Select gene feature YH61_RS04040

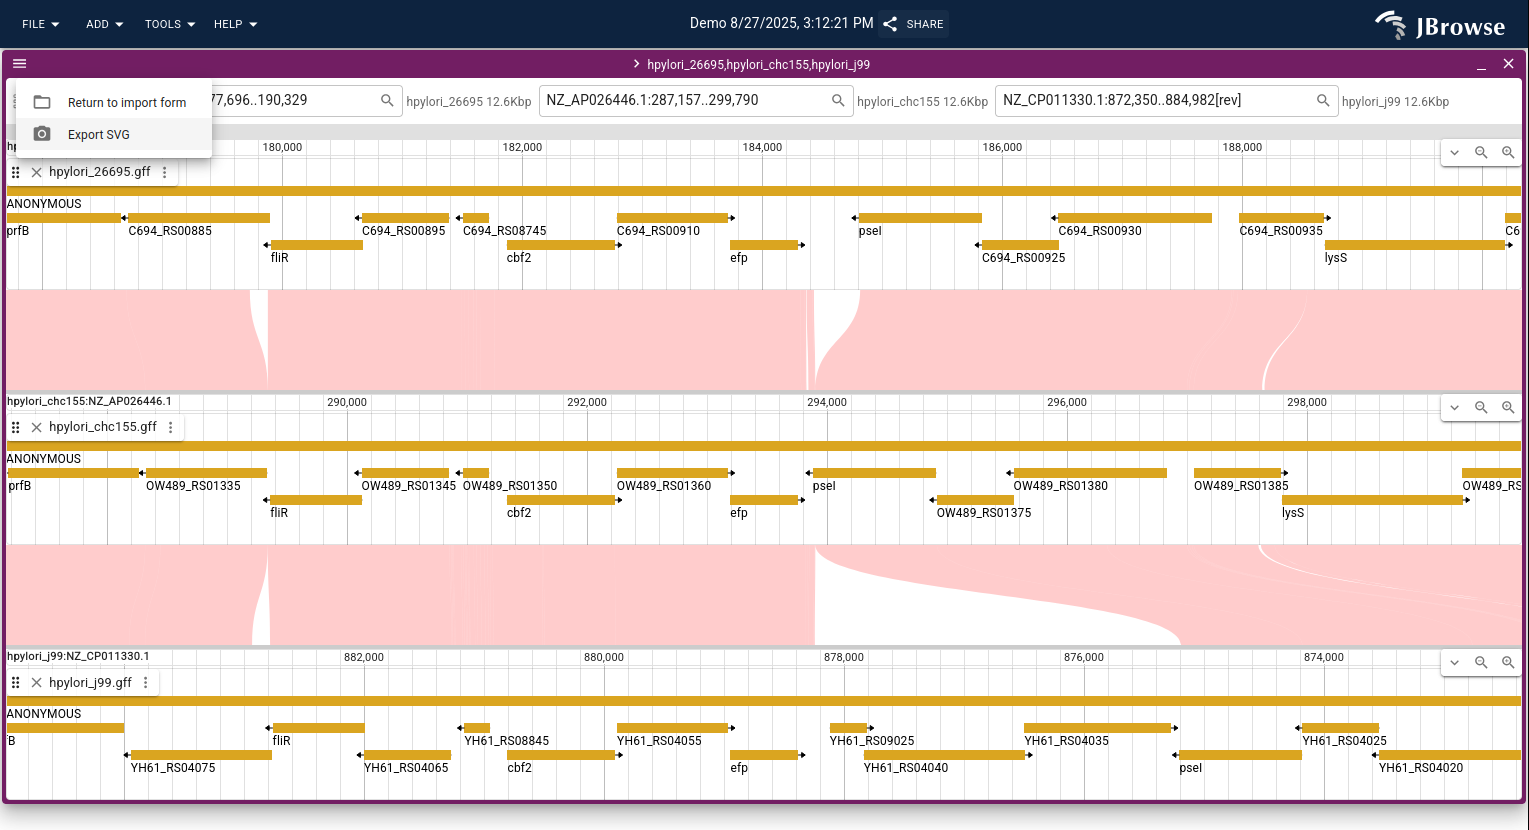[x=945, y=755]
